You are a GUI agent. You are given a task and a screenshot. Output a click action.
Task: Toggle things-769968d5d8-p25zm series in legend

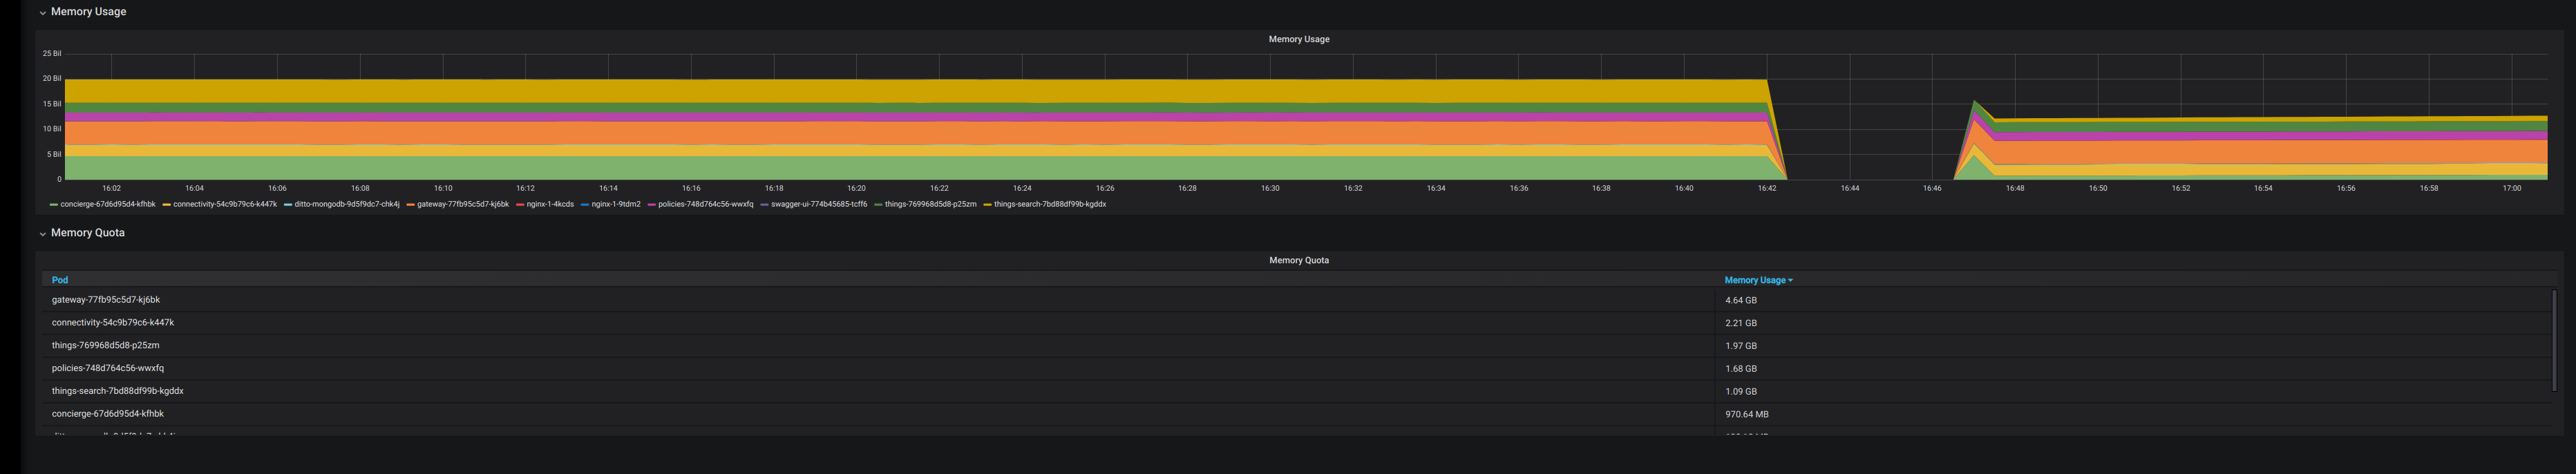coord(930,204)
